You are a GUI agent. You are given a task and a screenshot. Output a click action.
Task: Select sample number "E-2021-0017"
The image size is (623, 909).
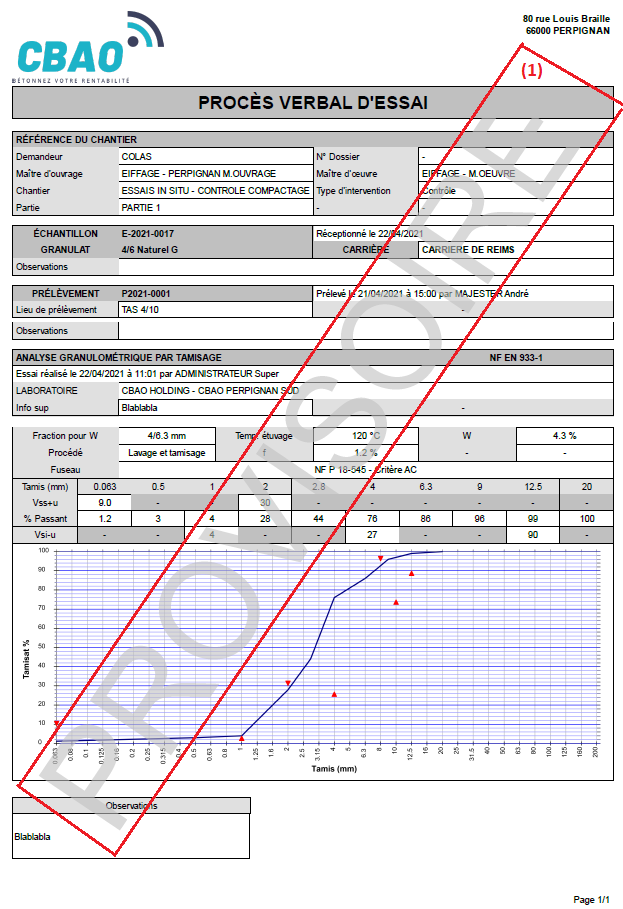tap(147, 234)
